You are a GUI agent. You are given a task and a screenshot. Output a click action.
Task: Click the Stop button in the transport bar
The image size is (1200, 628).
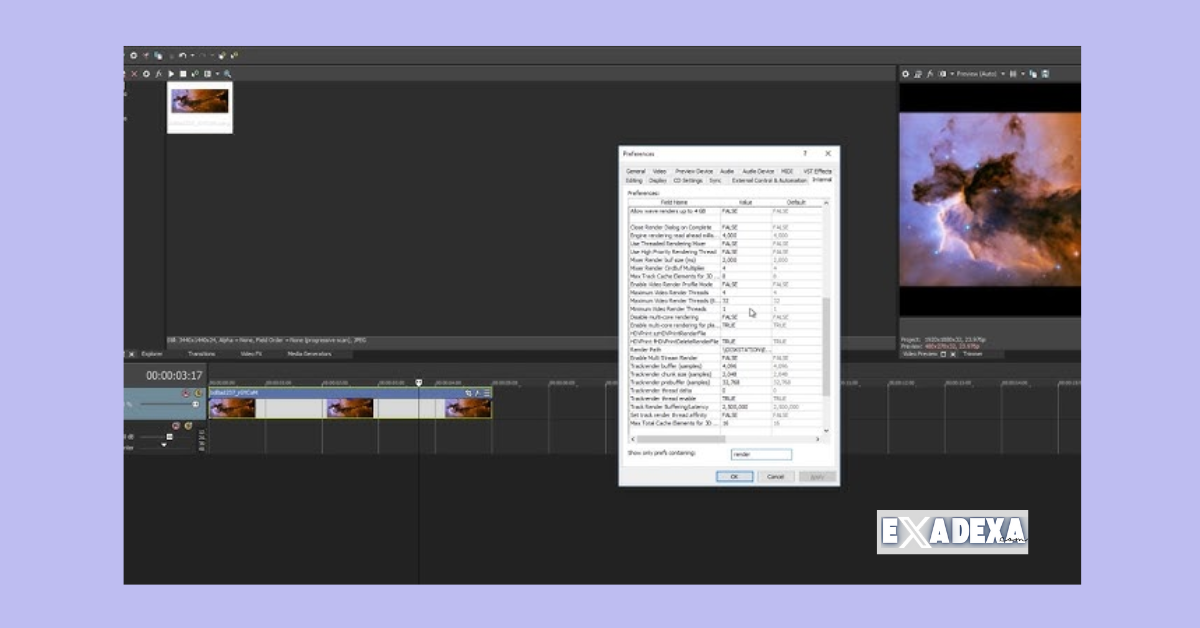tap(183, 73)
